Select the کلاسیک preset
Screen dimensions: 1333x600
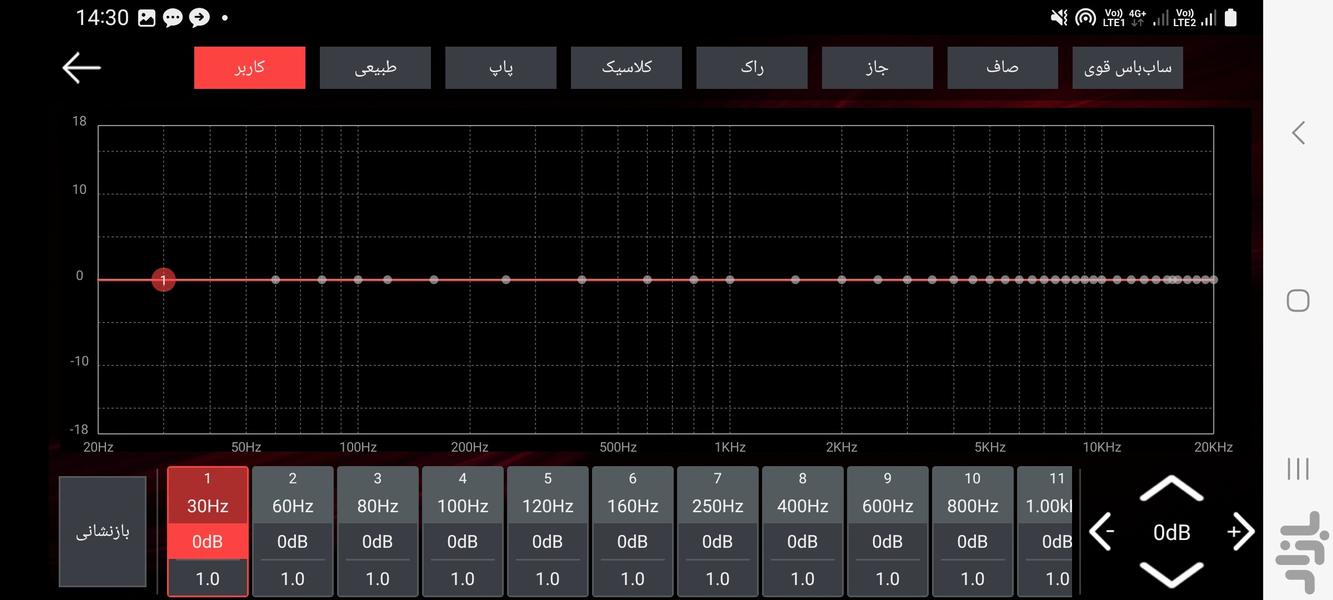click(626, 68)
